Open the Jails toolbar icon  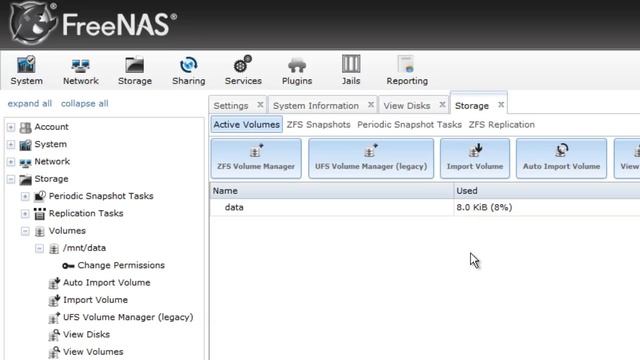(x=351, y=70)
